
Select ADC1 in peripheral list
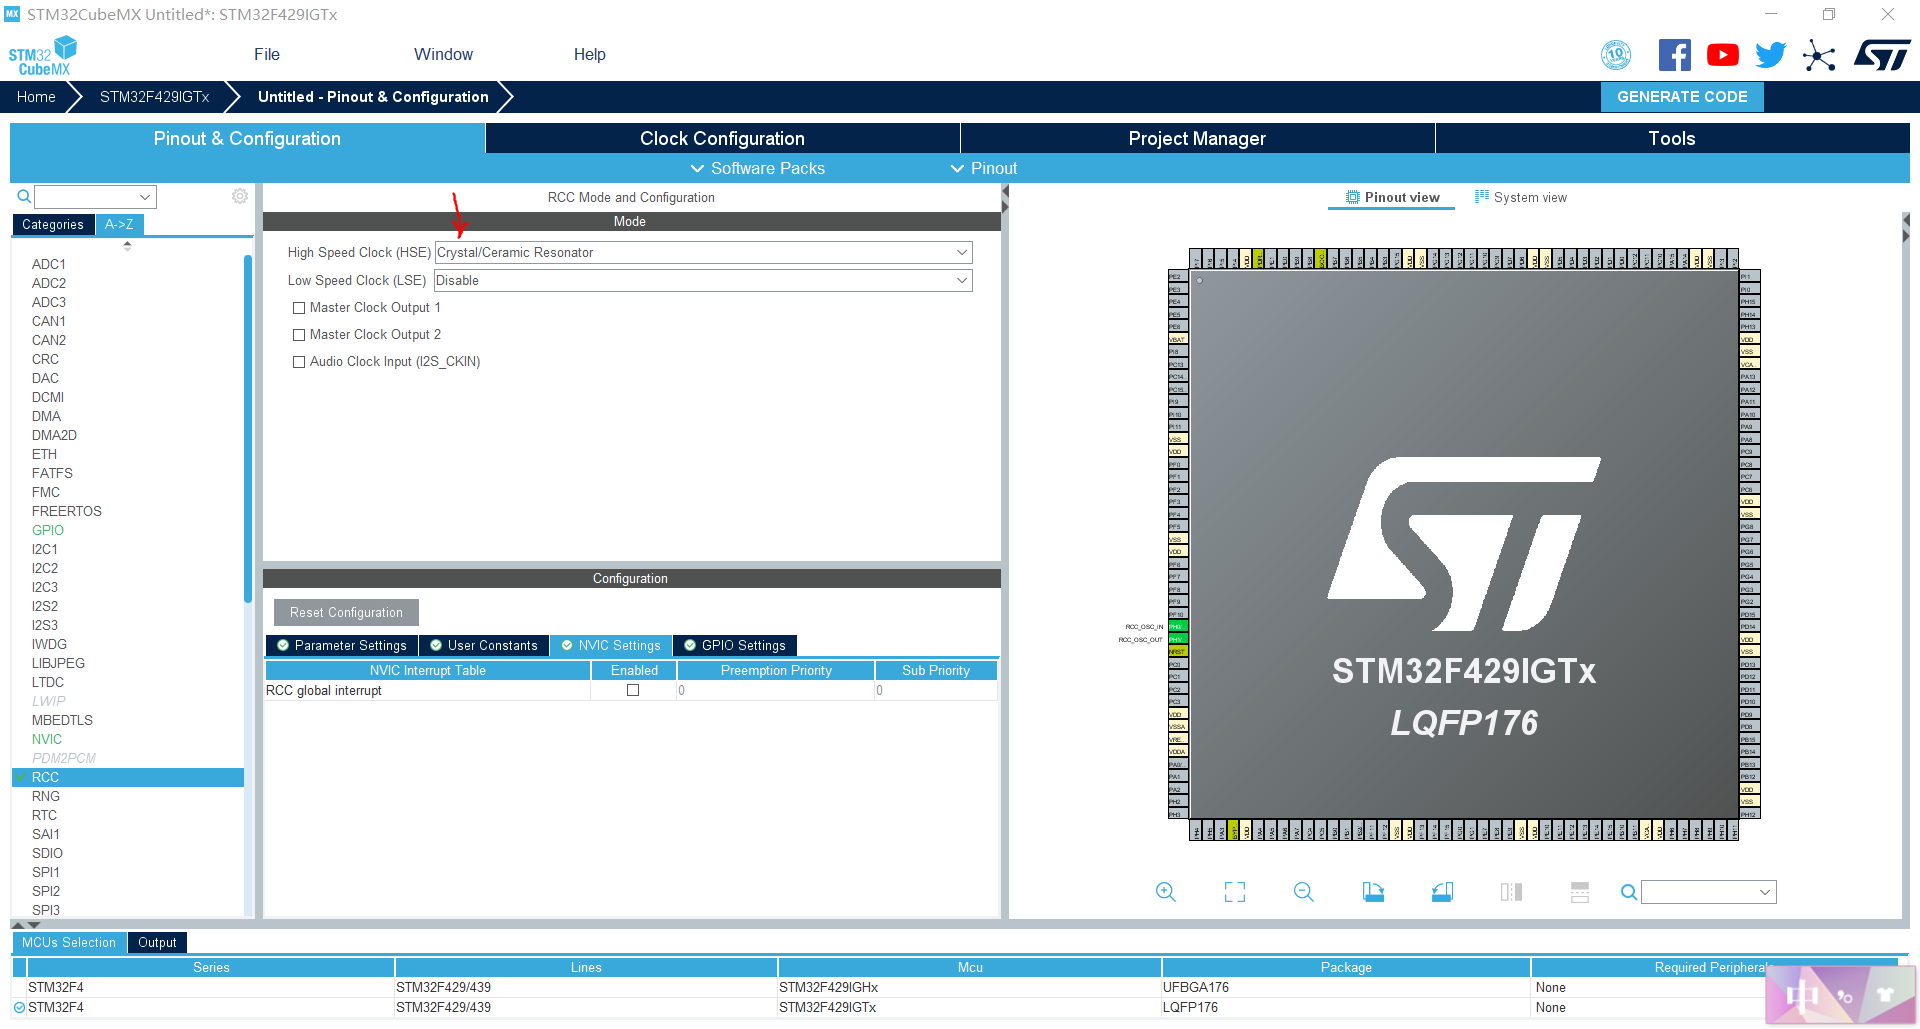(48, 265)
